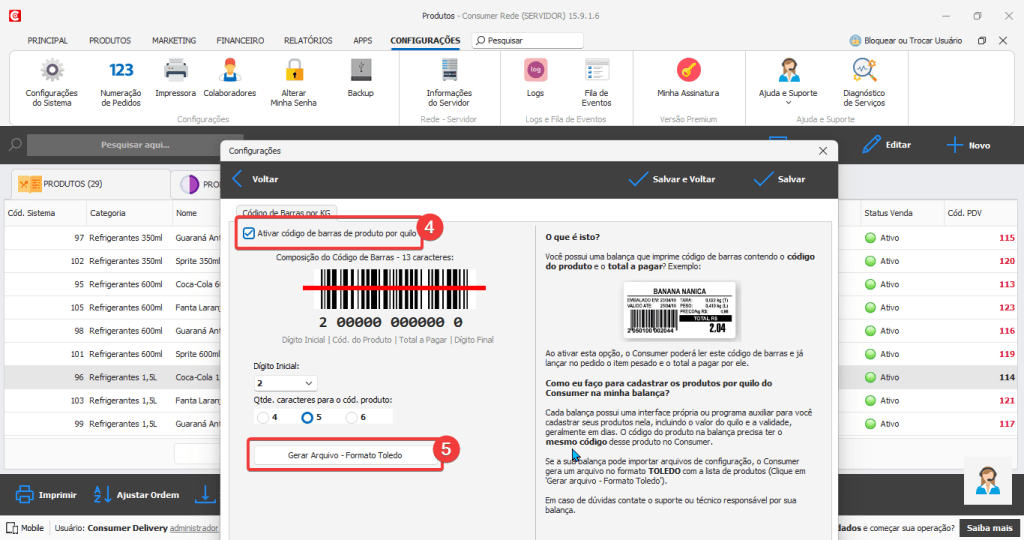
Task: Open the Impressora printer settings
Action: pos(176,73)
